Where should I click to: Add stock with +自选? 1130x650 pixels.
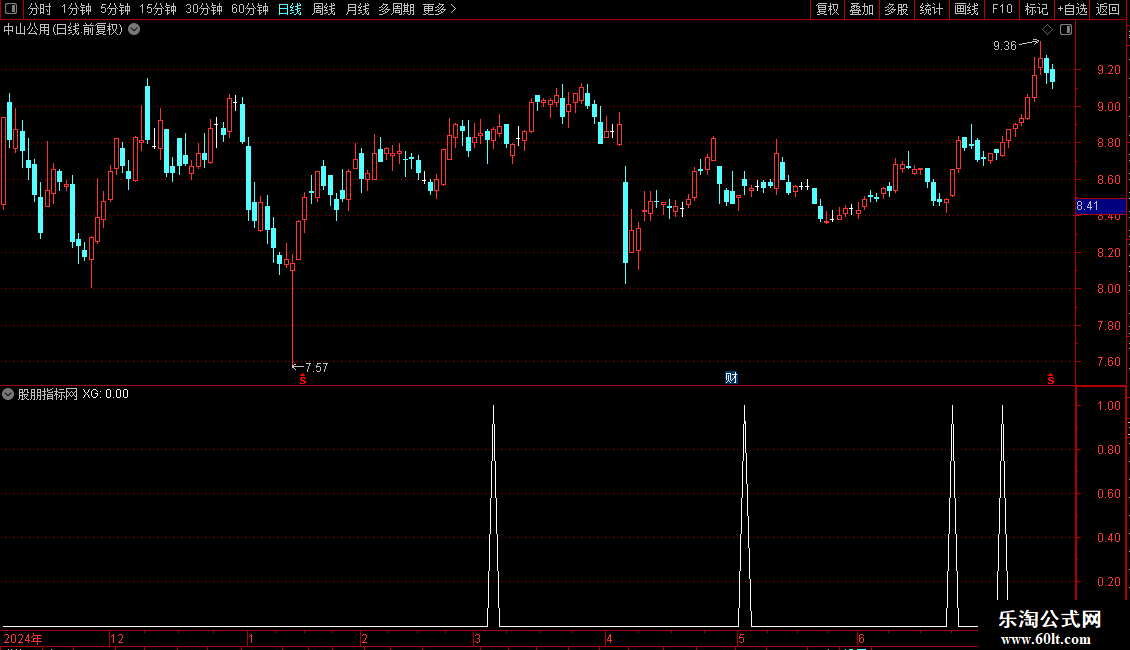(x=1072, y=9)
